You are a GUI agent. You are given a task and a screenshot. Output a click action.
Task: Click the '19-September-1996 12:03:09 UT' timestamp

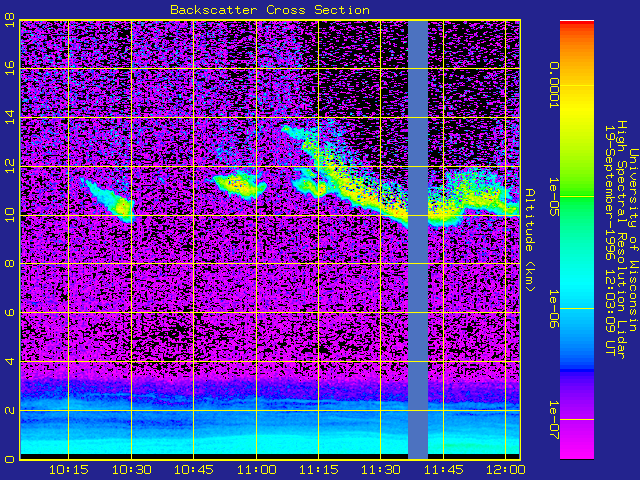pos(609,240)
